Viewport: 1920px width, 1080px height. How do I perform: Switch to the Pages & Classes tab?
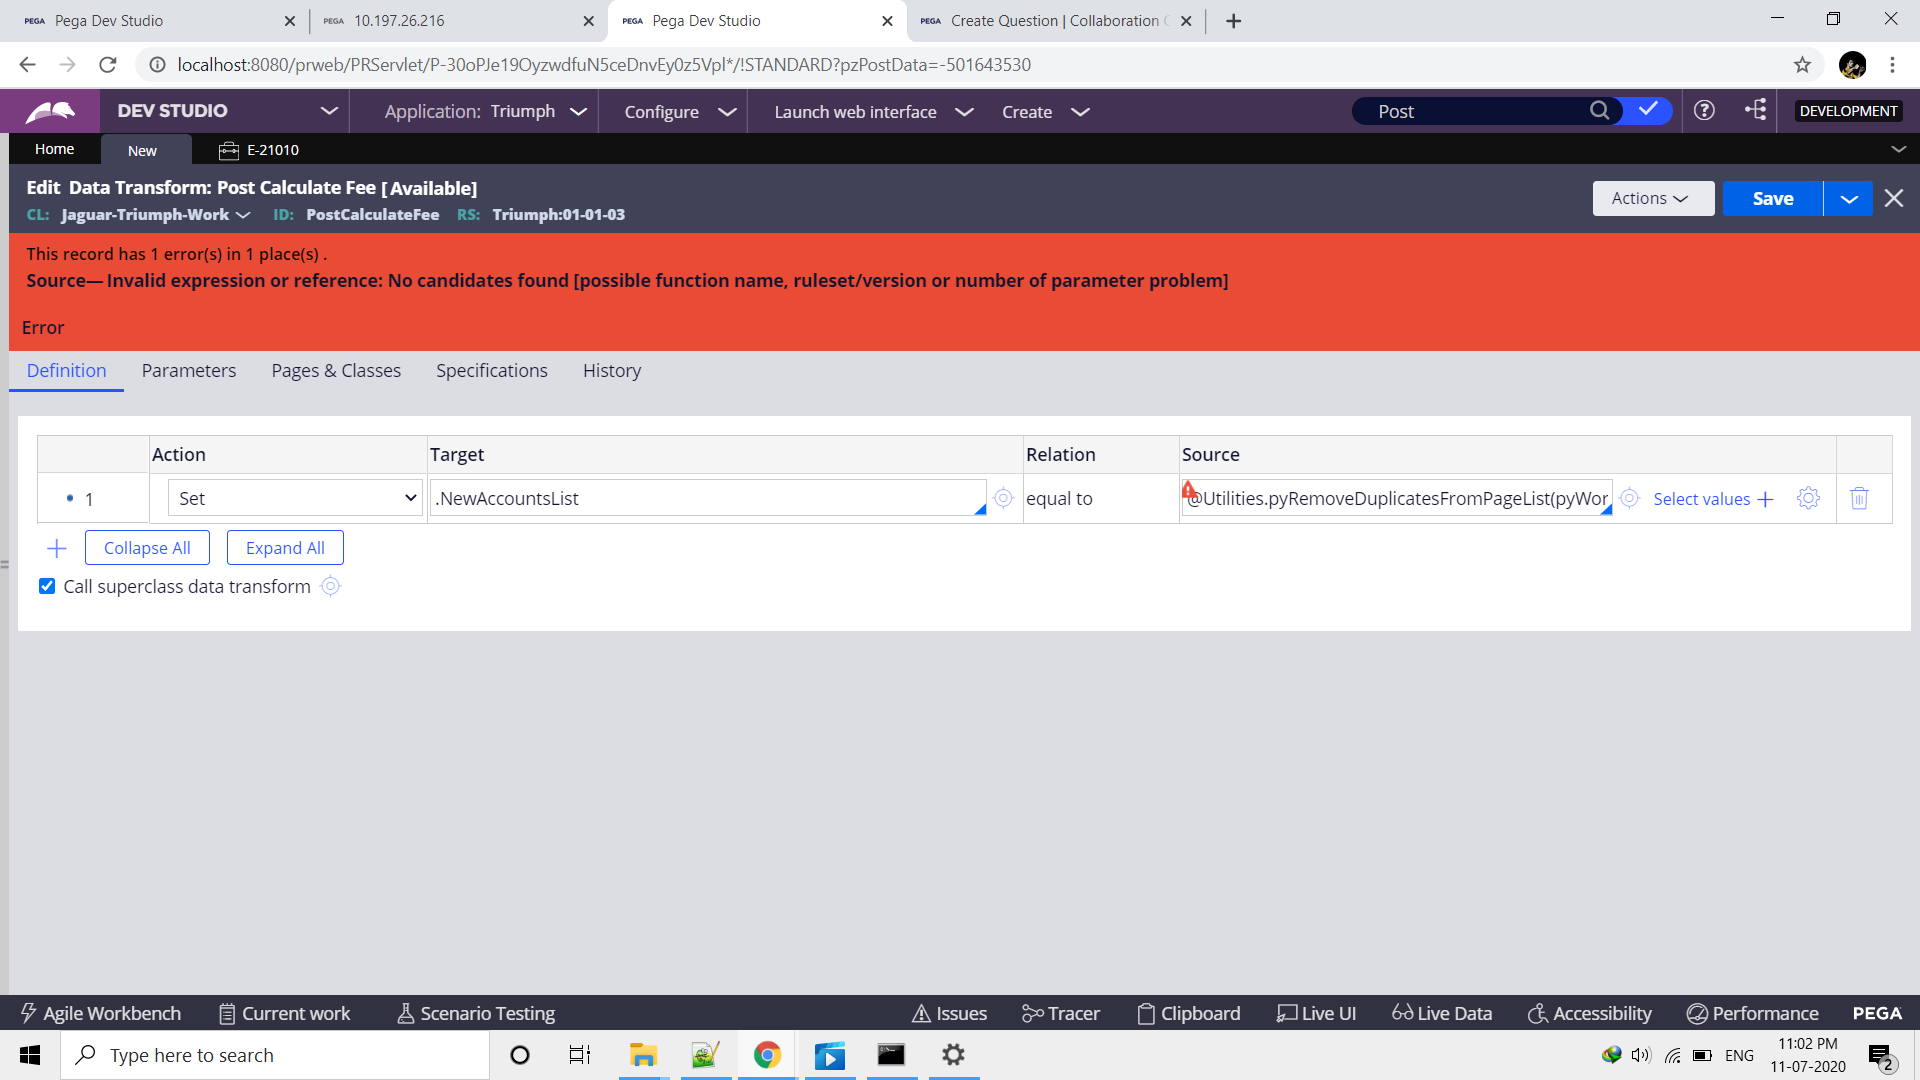(x=336, y=370)
